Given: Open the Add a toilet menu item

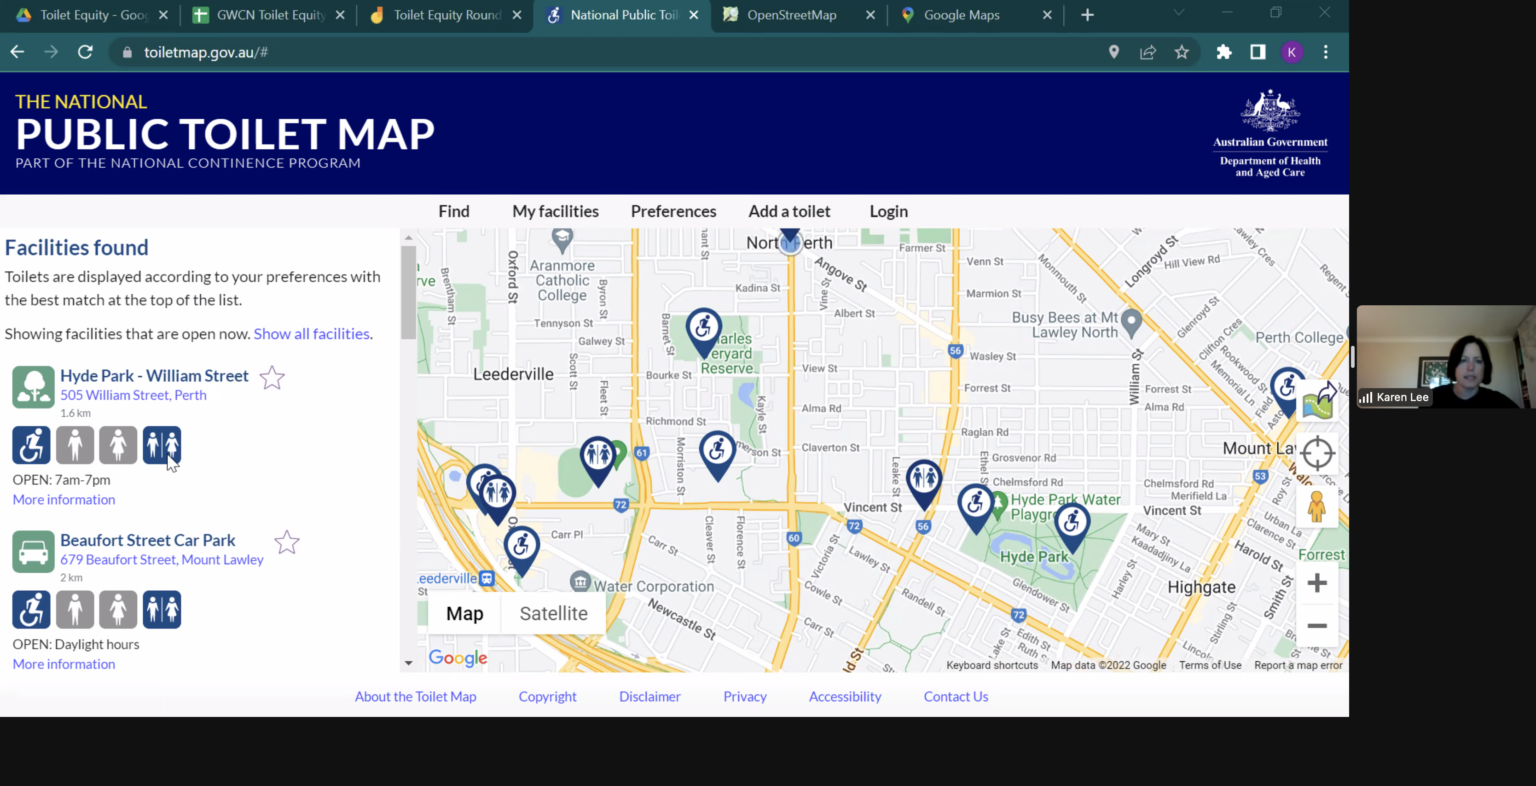Looking at the screenshot, I should coord(789,211).
